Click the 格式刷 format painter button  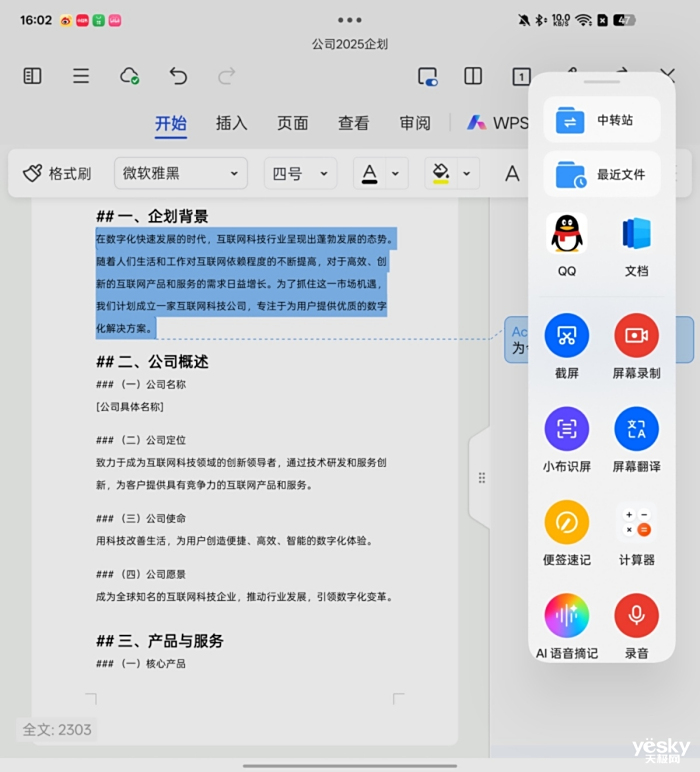click(58, 173)
